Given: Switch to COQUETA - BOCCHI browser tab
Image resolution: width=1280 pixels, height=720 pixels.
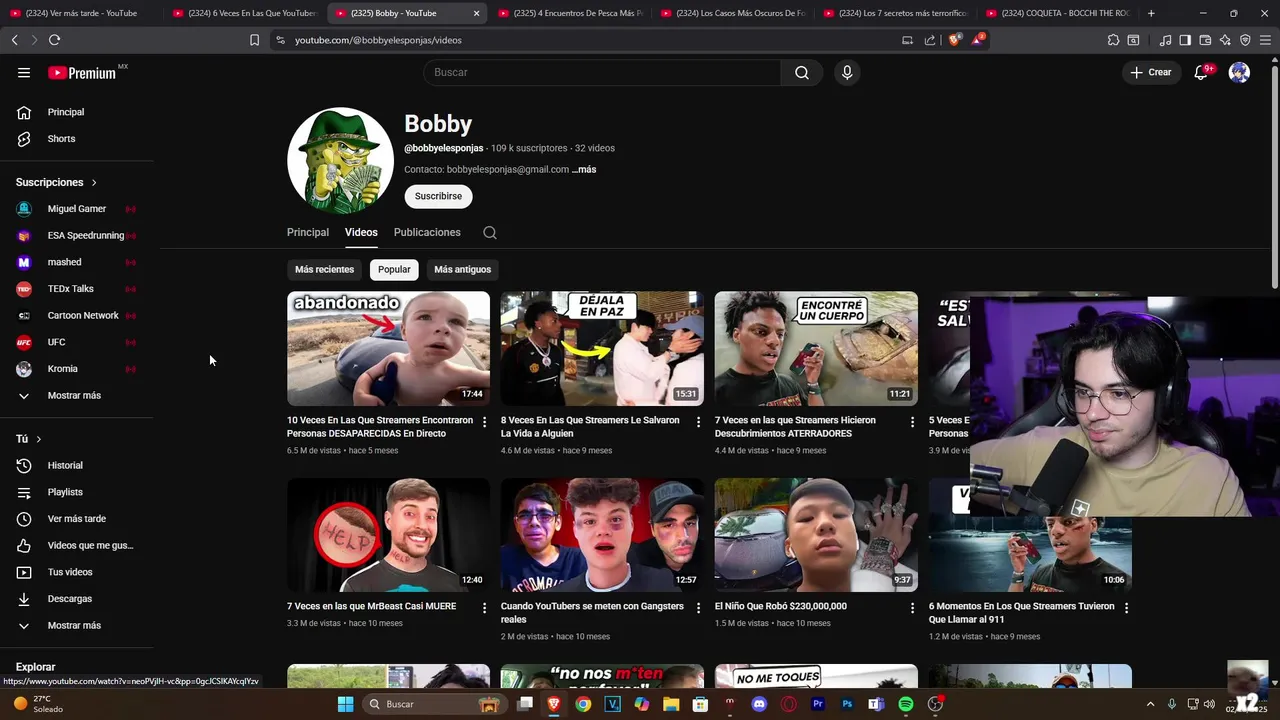Looking at the screenshot, I should coord(1058,13).
